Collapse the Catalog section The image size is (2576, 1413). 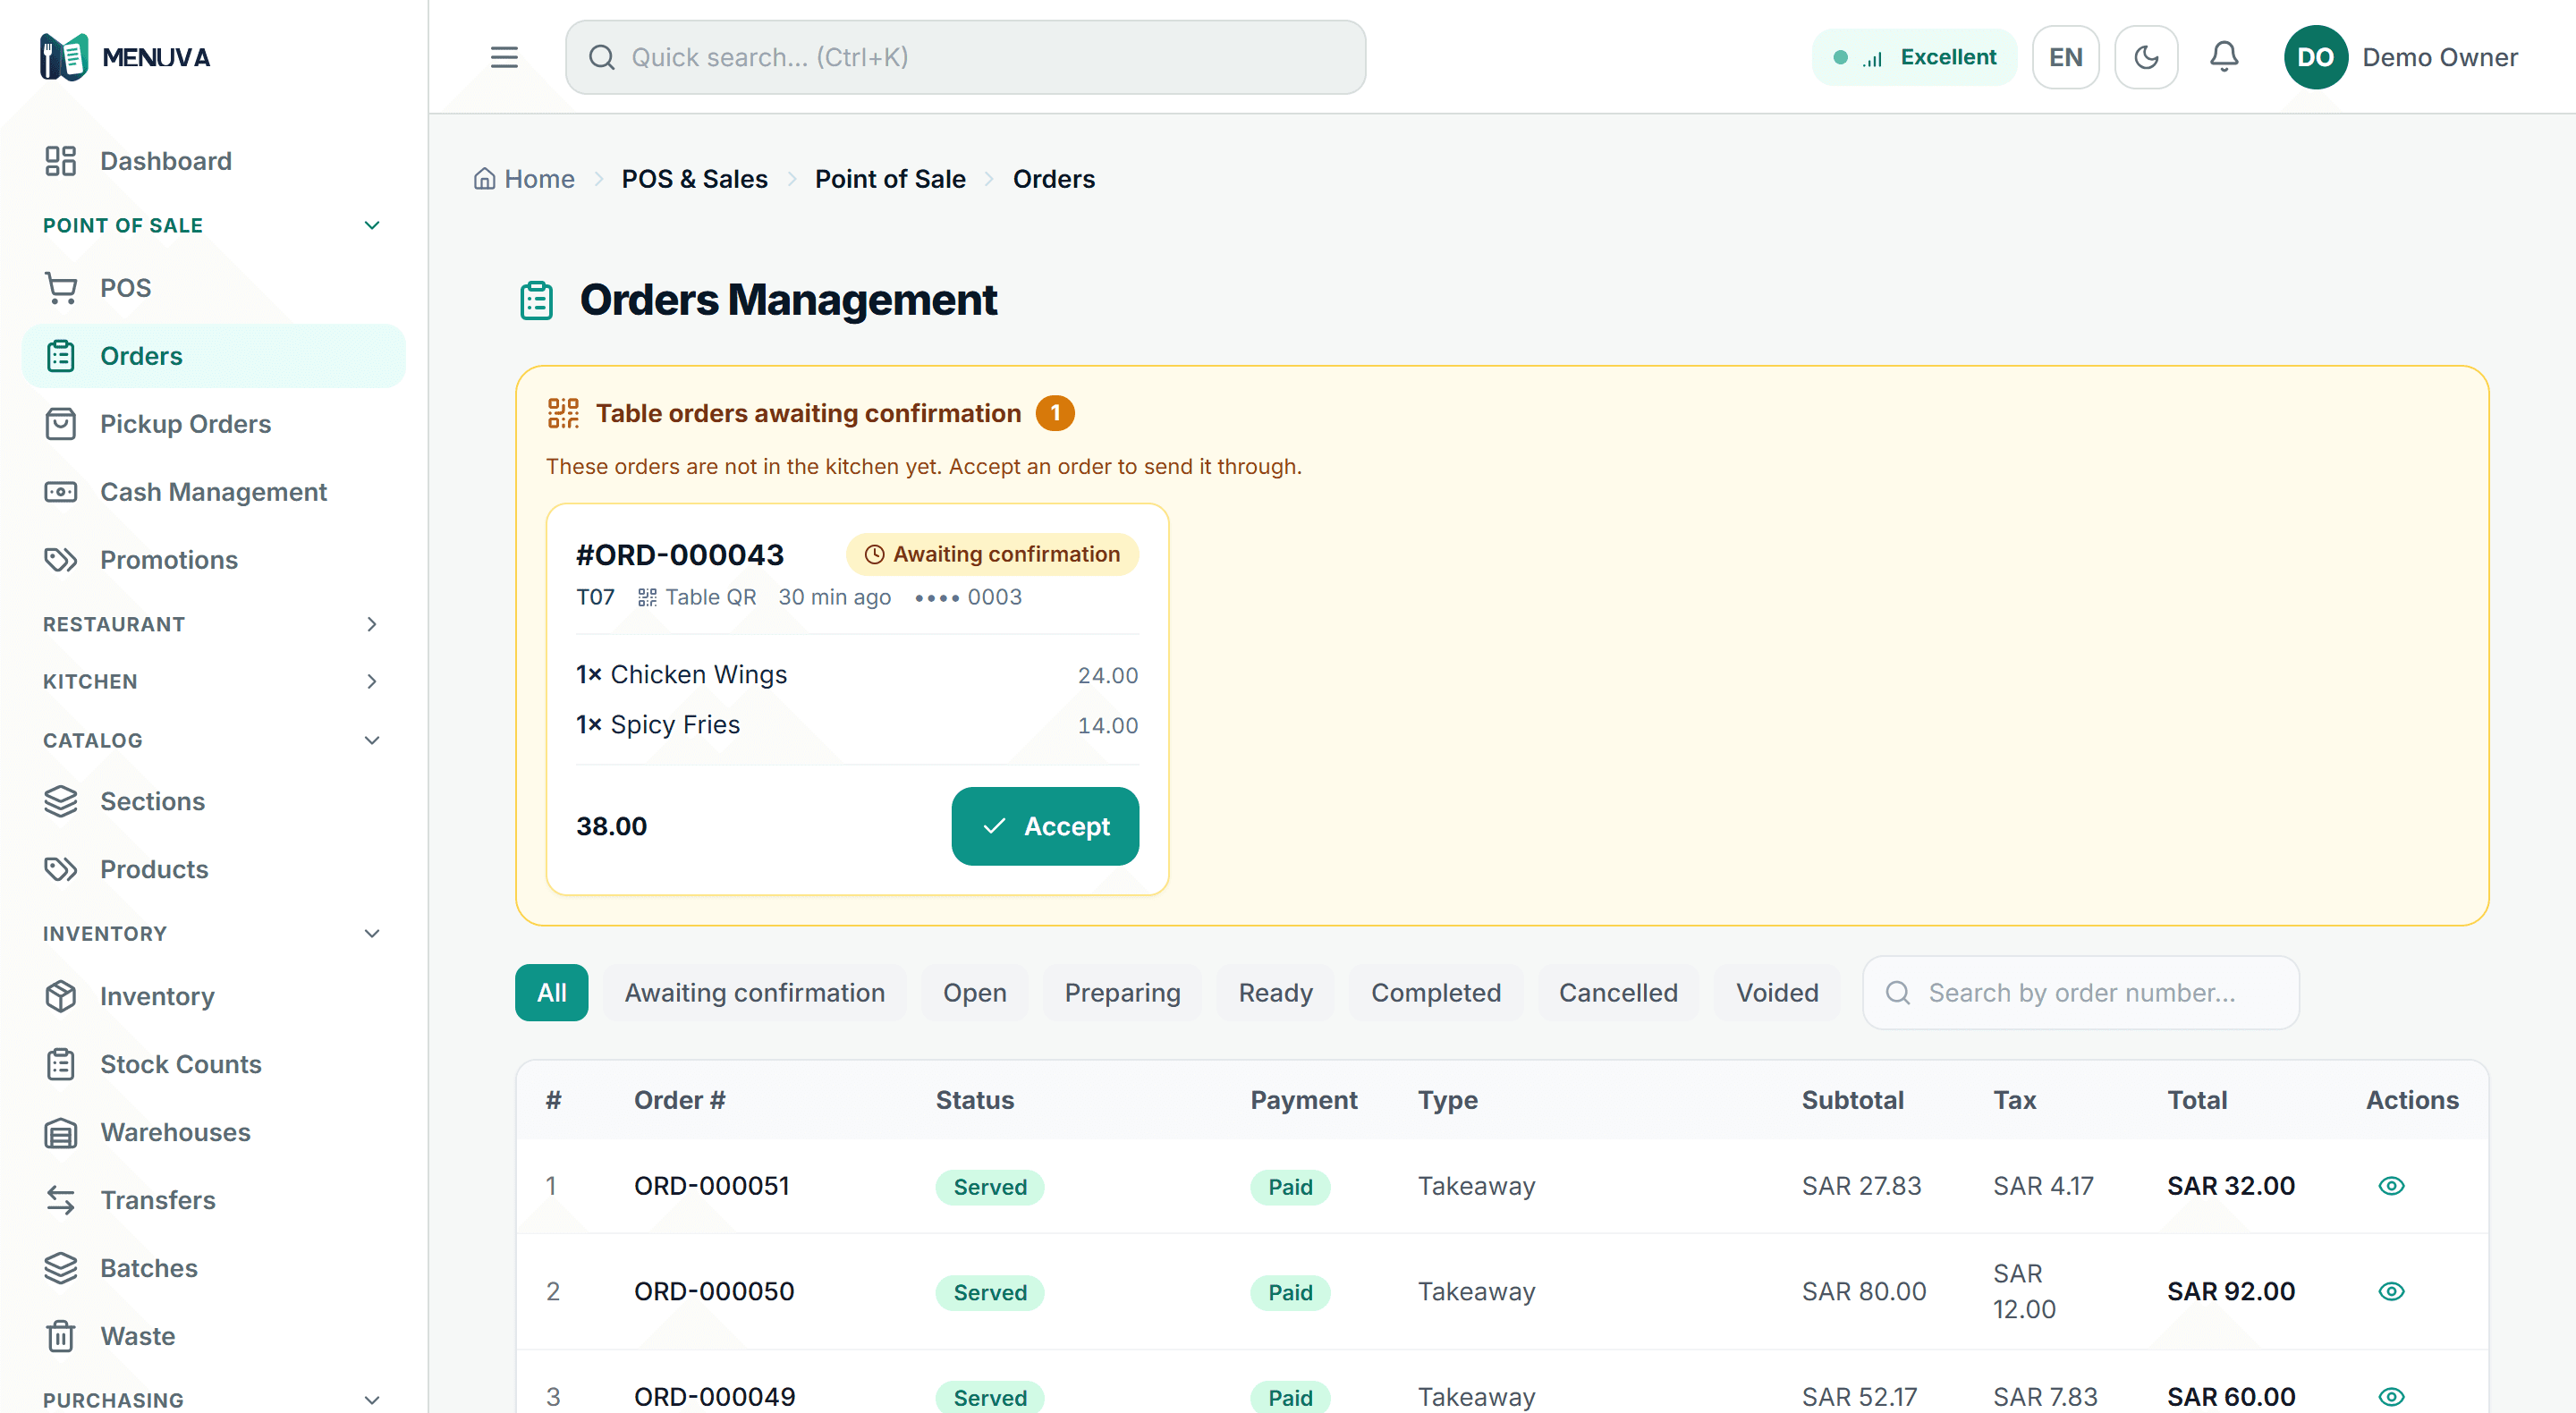tap(213, 740)
